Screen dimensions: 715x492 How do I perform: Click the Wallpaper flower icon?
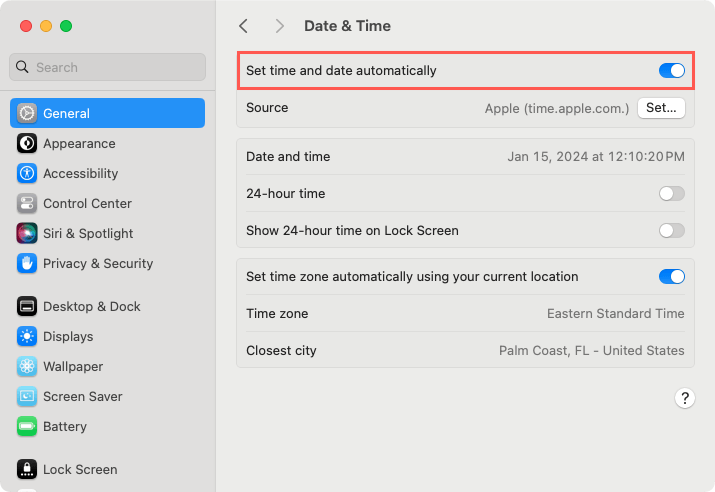(27, 366)
